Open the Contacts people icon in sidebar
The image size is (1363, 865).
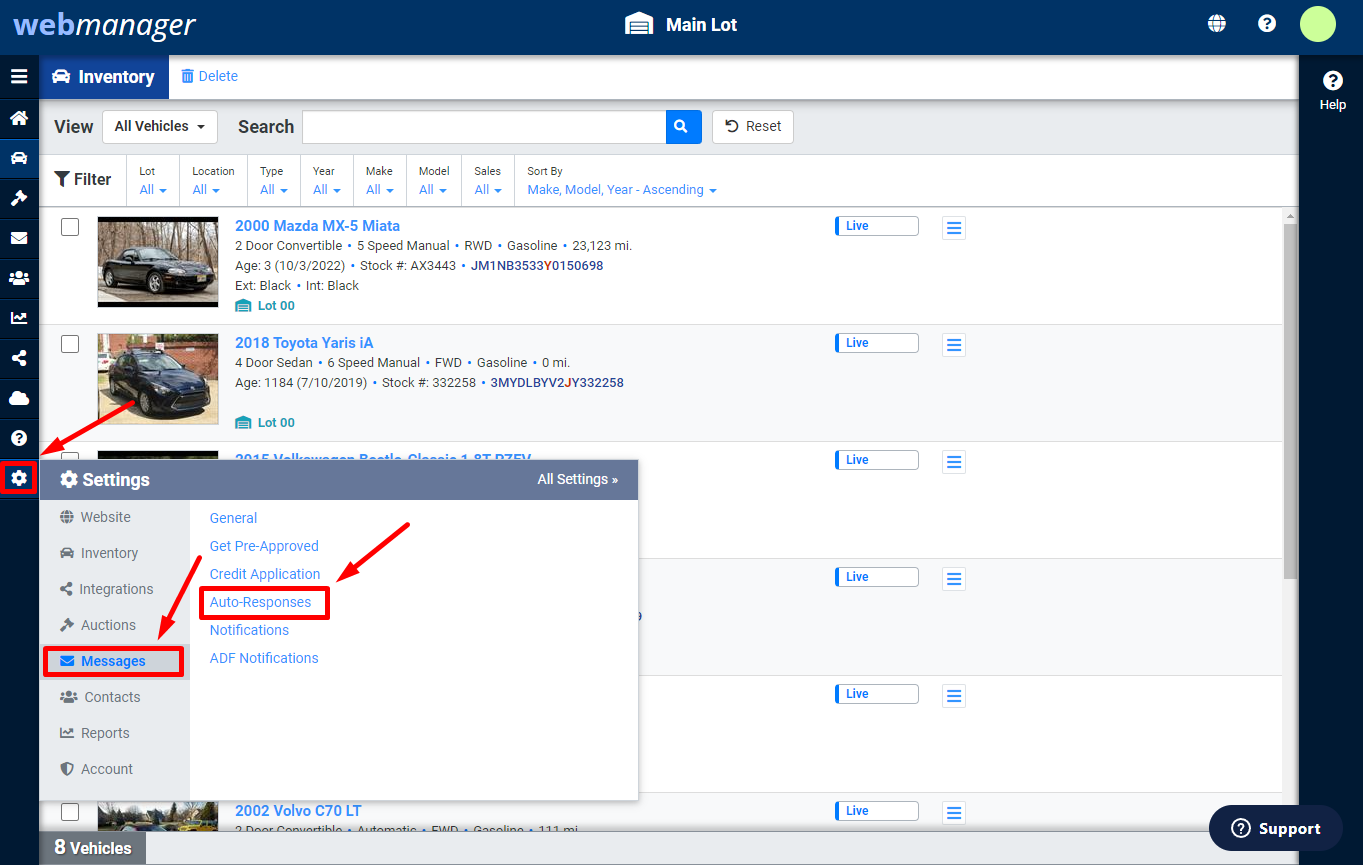coord(19,278)
